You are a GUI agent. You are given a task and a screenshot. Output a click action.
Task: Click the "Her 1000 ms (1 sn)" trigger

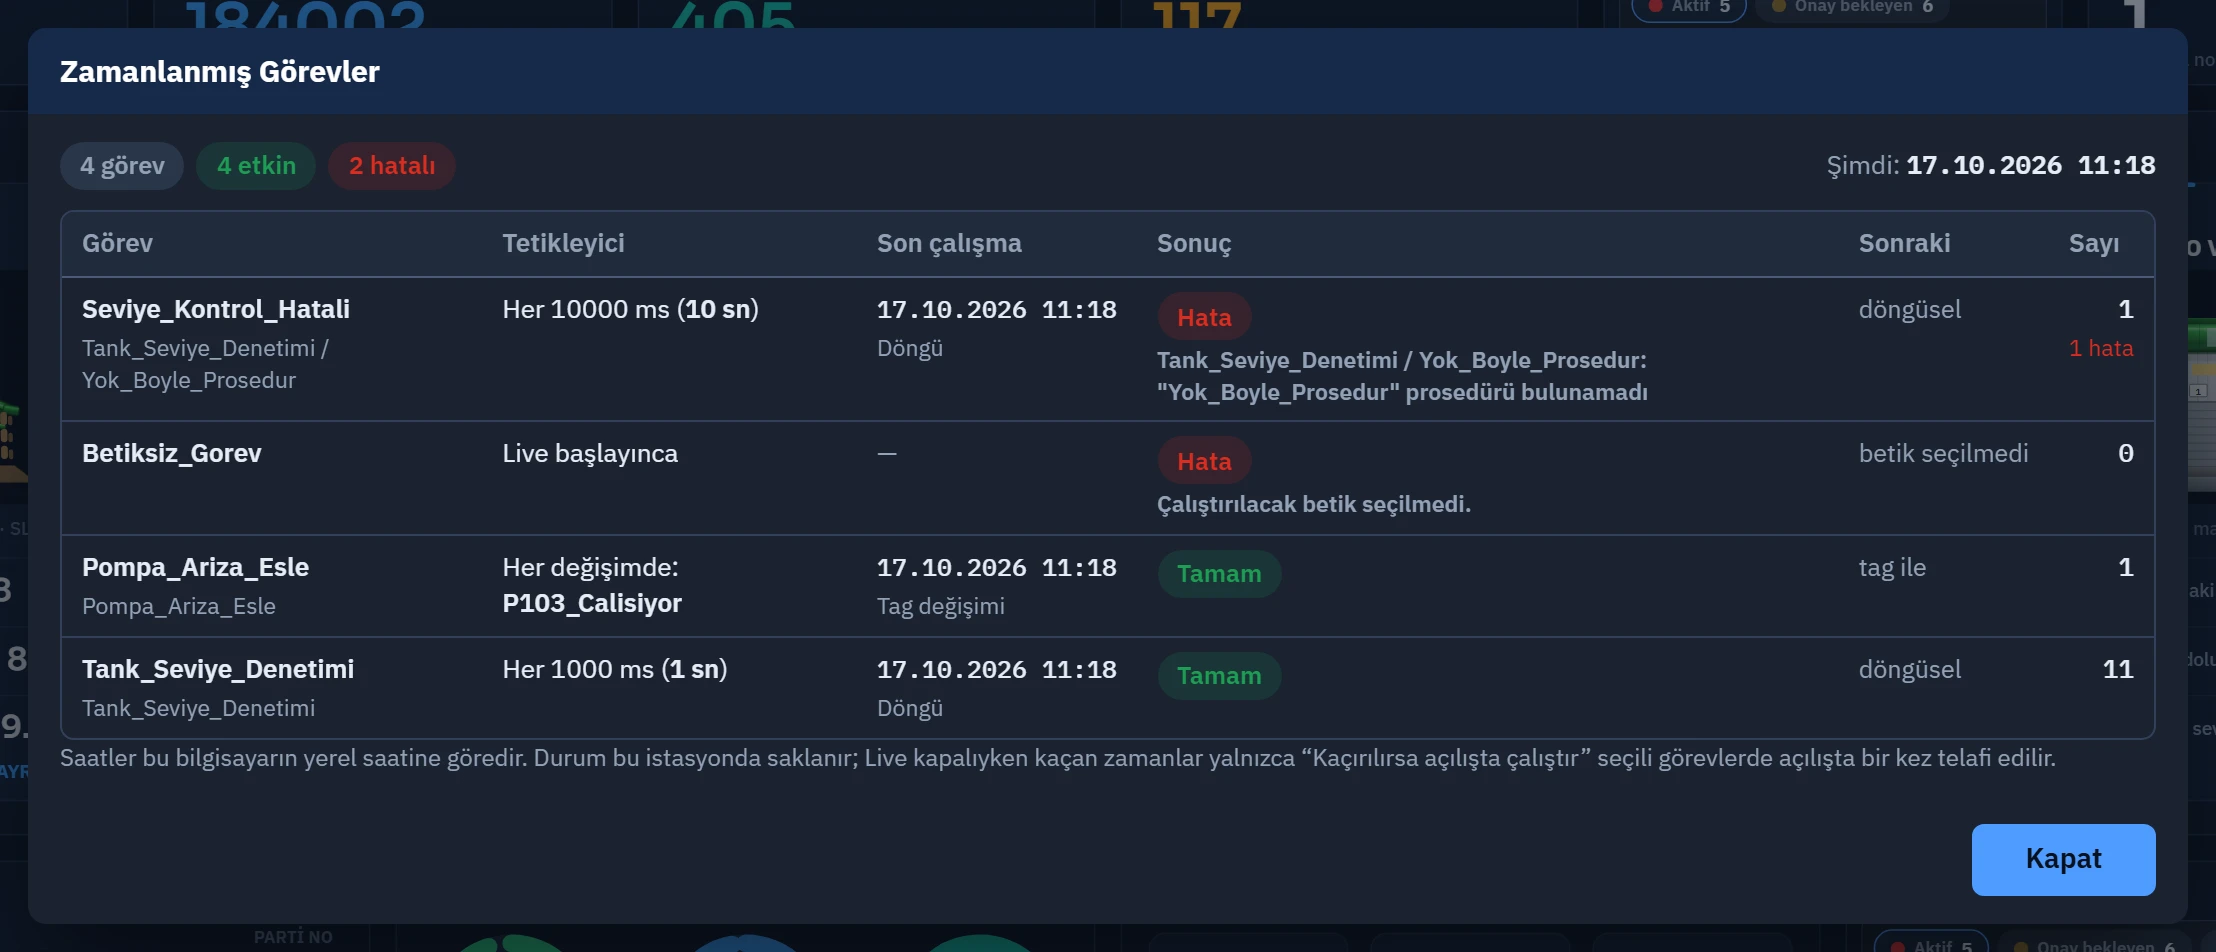(x=615, y=670)
